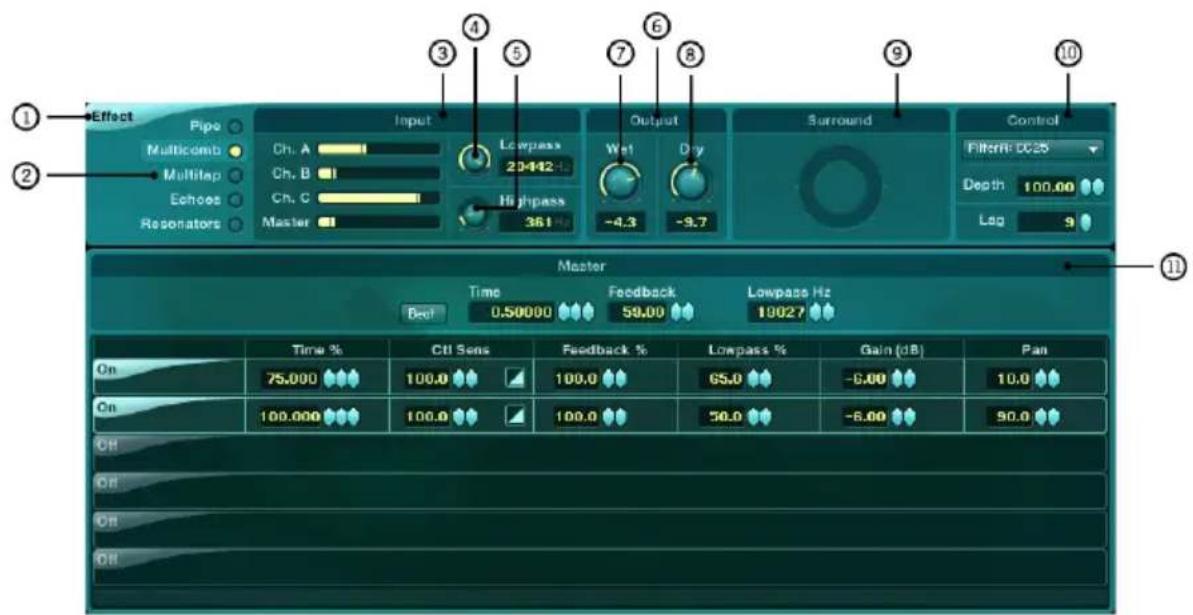Screen dimensions: 1193x615
Task: Select the Echoes effect radio button
Action: pos(237,199)
